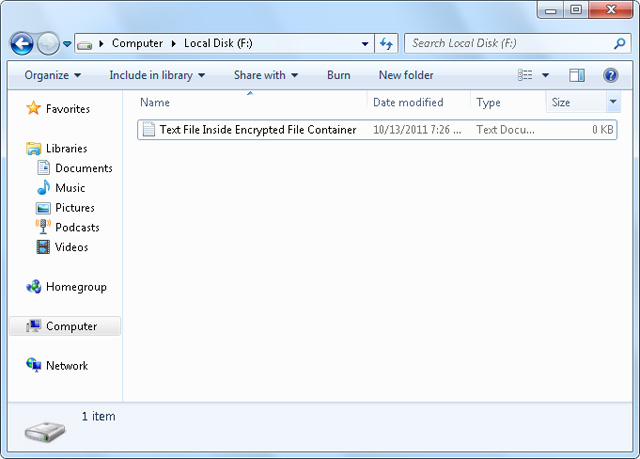
Task: Click the Text Docu... type cell
Action: click(x=505, y=130)
